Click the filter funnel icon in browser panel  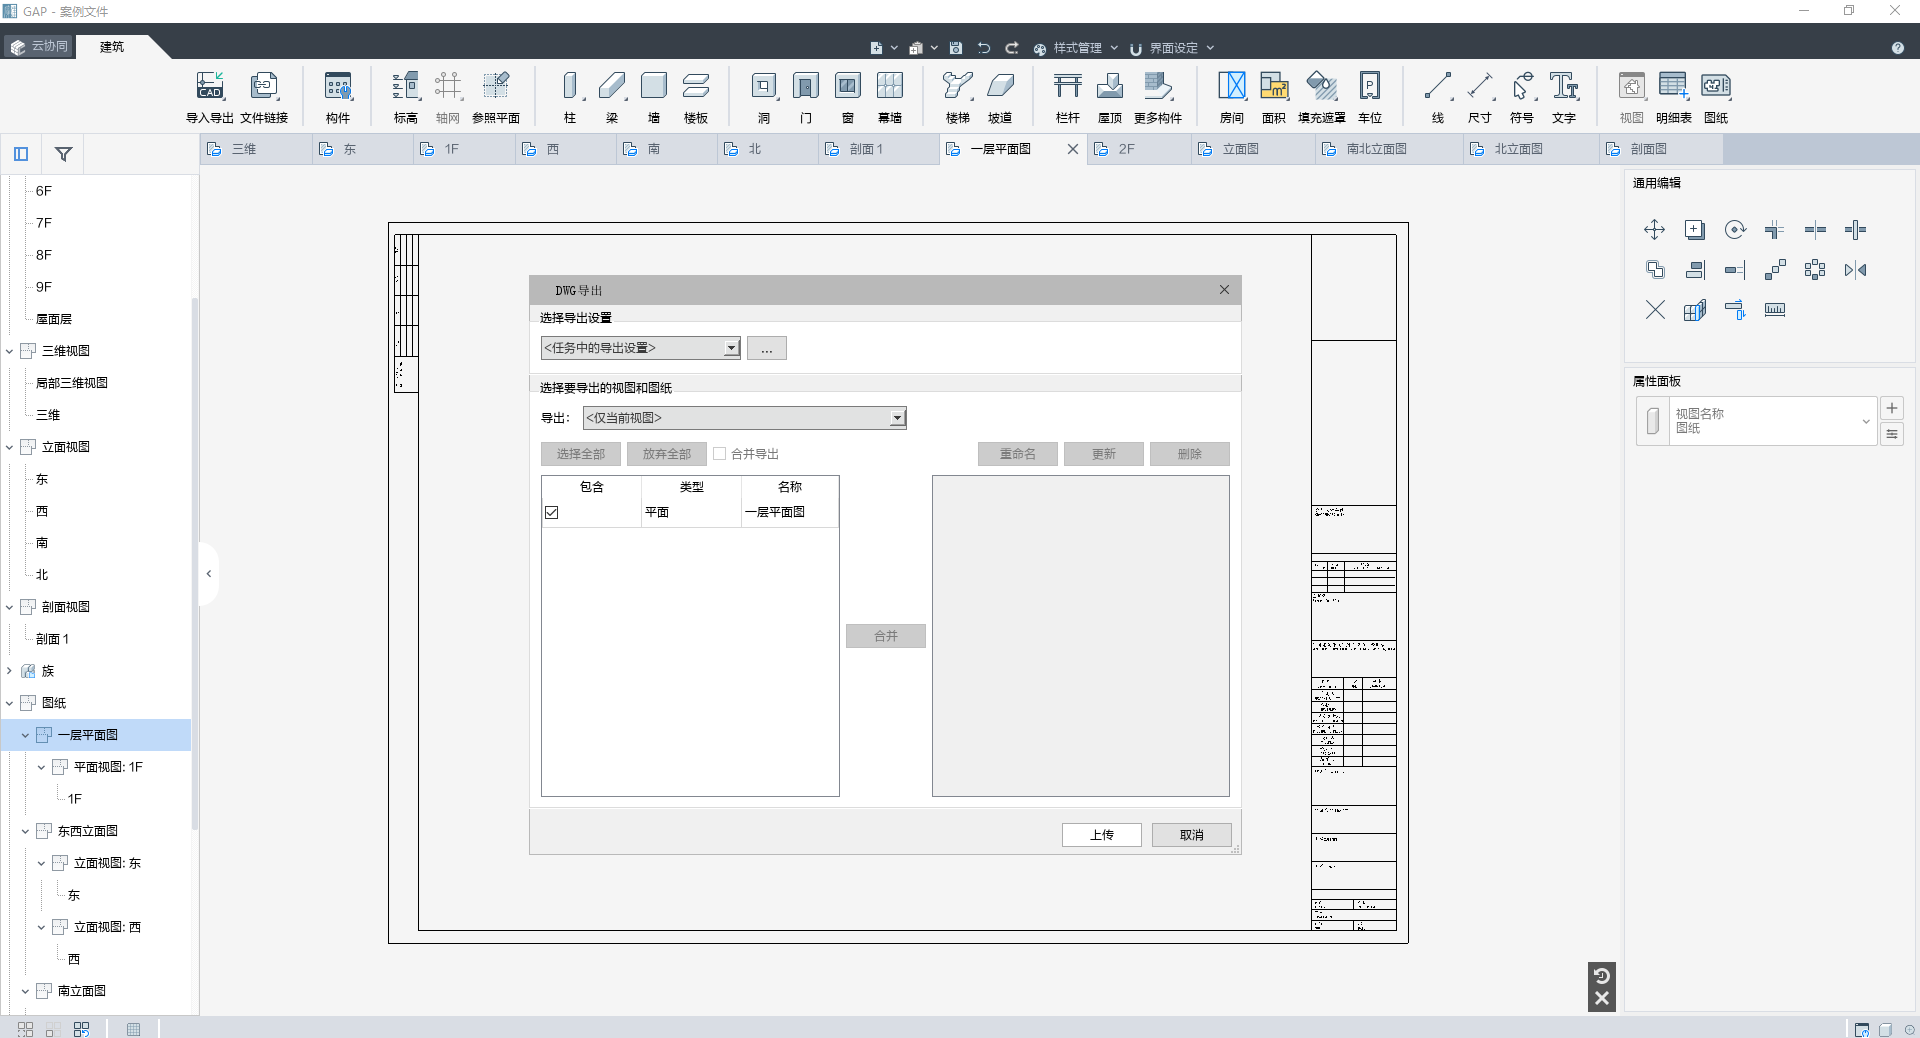pos(63,154)
